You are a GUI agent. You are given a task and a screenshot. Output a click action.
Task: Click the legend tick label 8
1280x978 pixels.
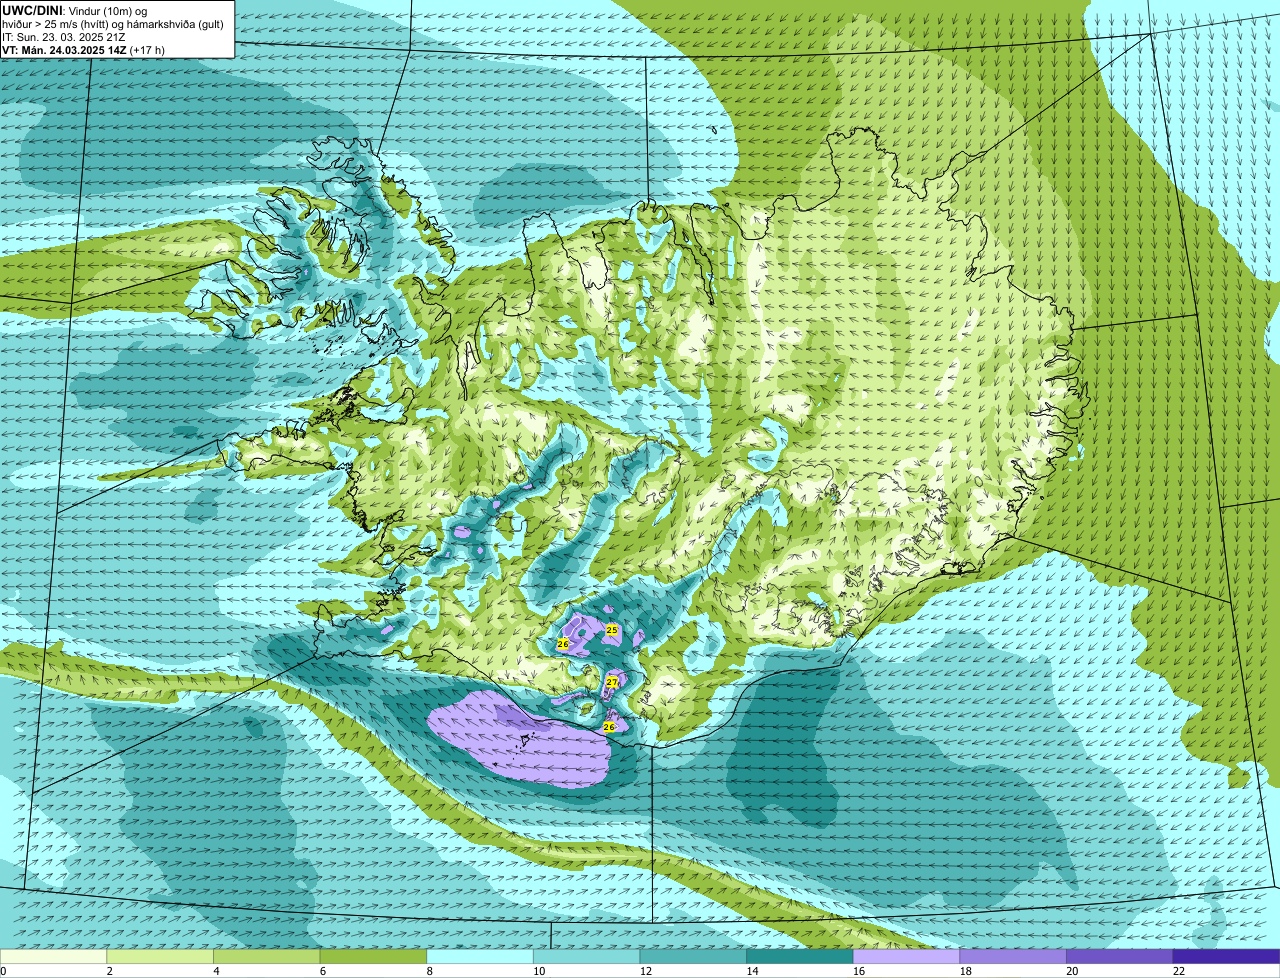[x=428, y=971]
